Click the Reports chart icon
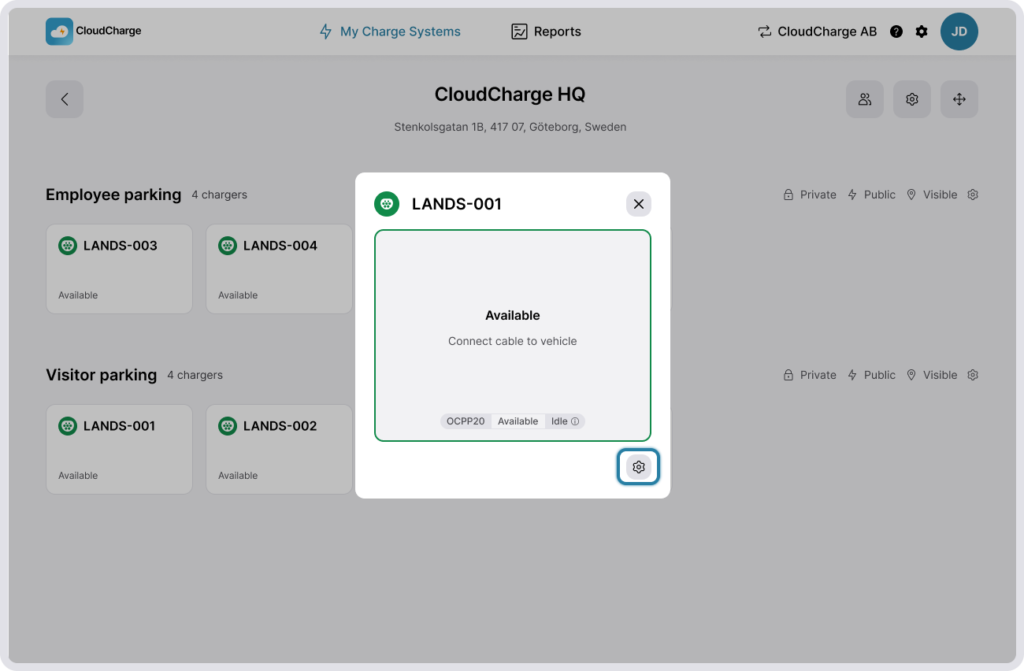 coord(519,31)
